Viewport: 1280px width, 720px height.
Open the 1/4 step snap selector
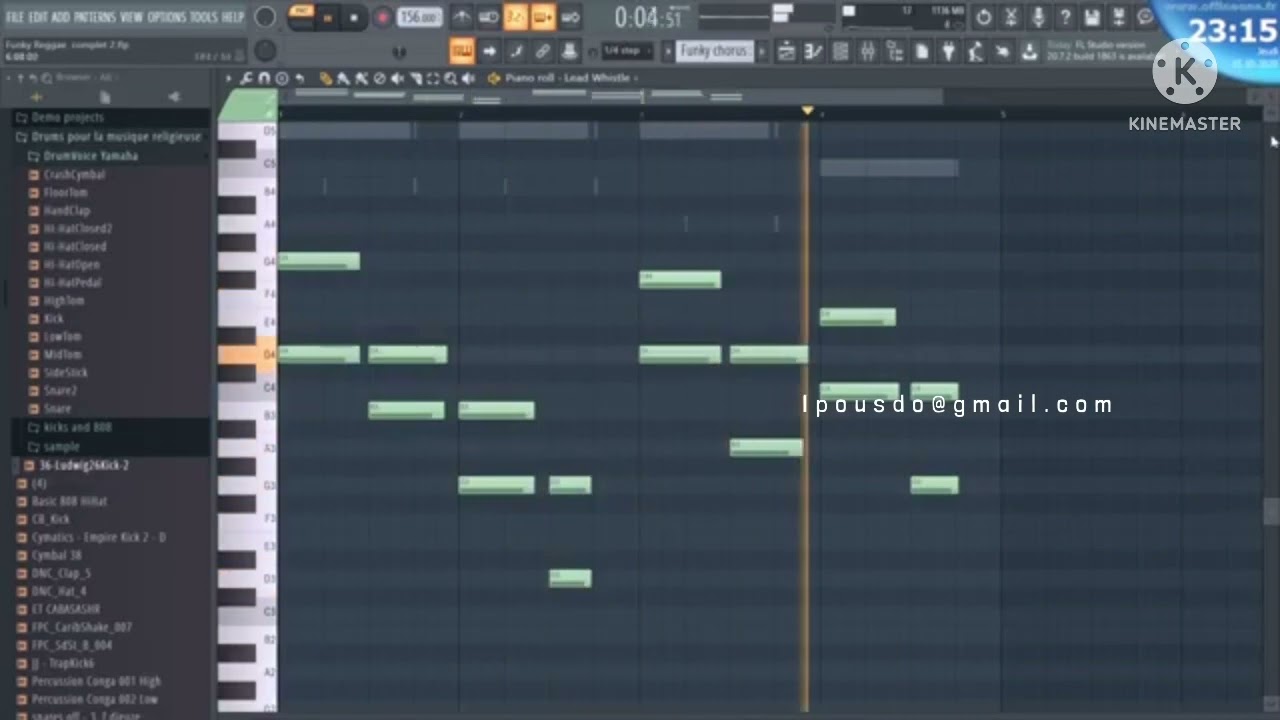tap(627, 51)
